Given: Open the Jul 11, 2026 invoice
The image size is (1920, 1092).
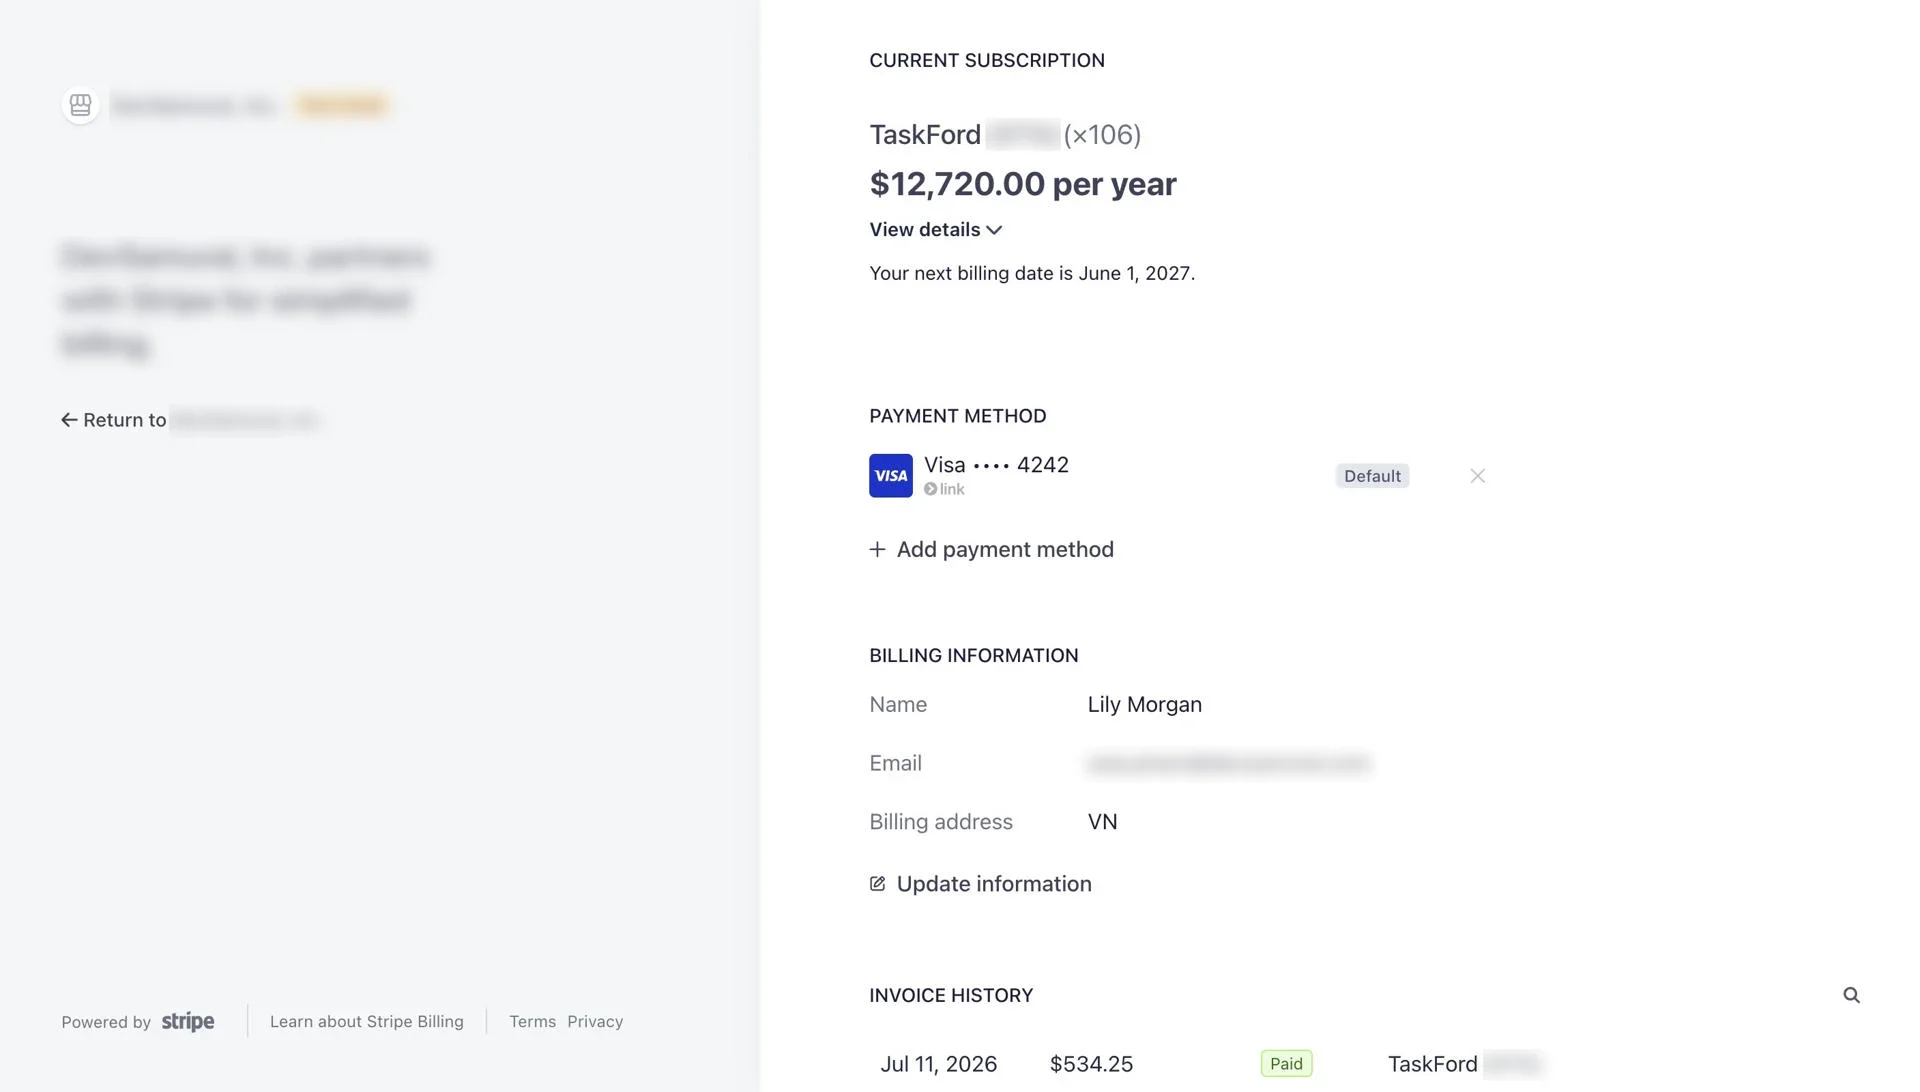Looking at the screenshot, I should pos(938,1064).
